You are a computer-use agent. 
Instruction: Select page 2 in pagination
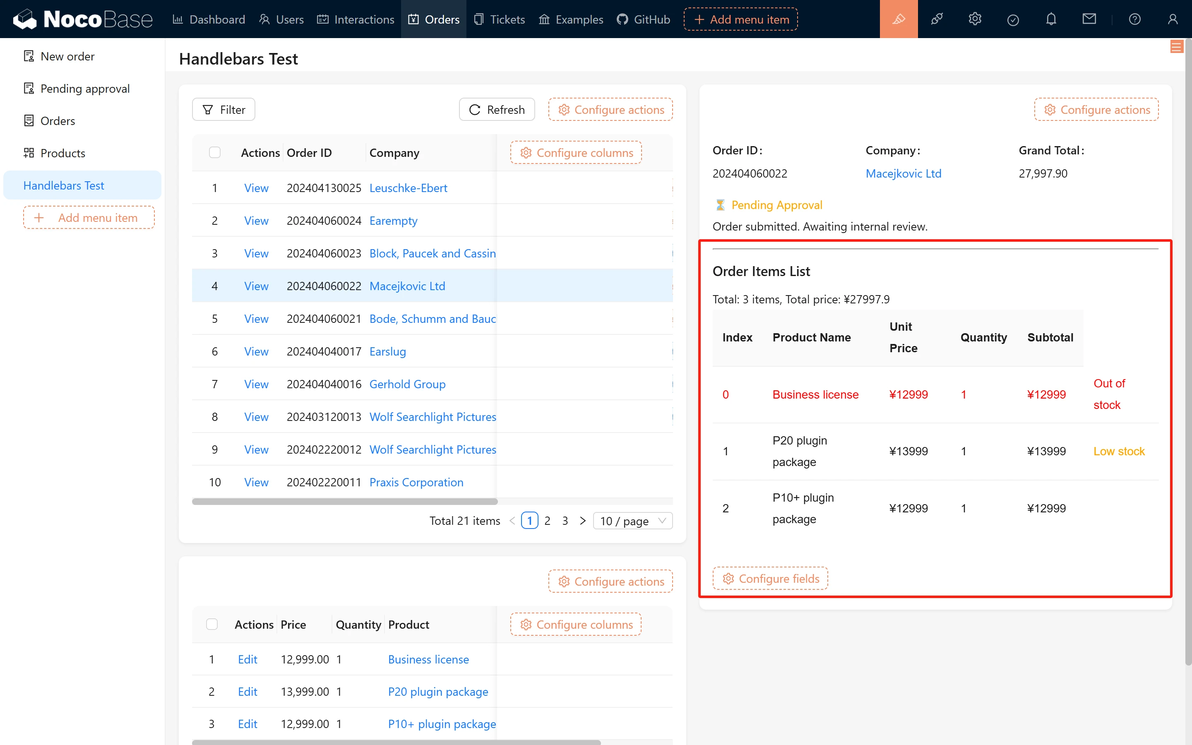click(547, 521)
